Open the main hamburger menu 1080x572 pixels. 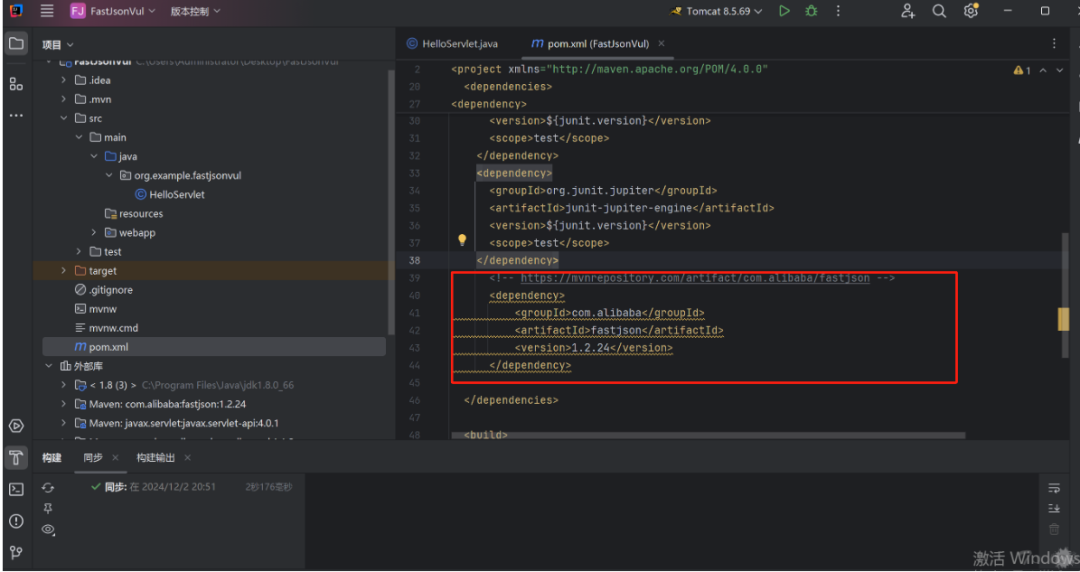point(47,11)
